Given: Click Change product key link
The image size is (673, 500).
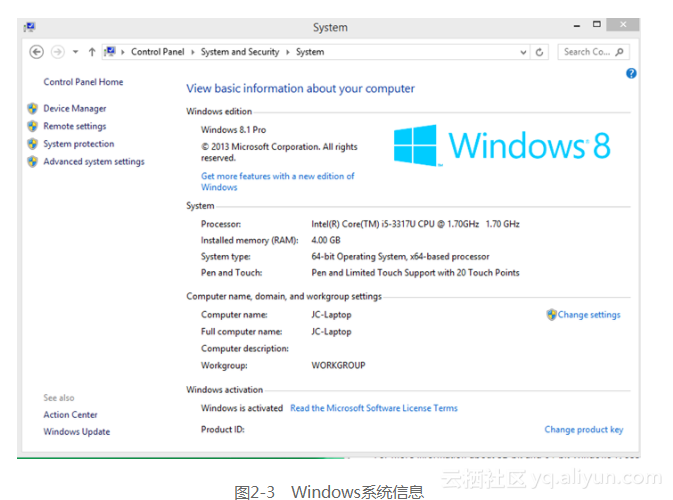Looking at the screenshot, I should [x=584, y=430].
